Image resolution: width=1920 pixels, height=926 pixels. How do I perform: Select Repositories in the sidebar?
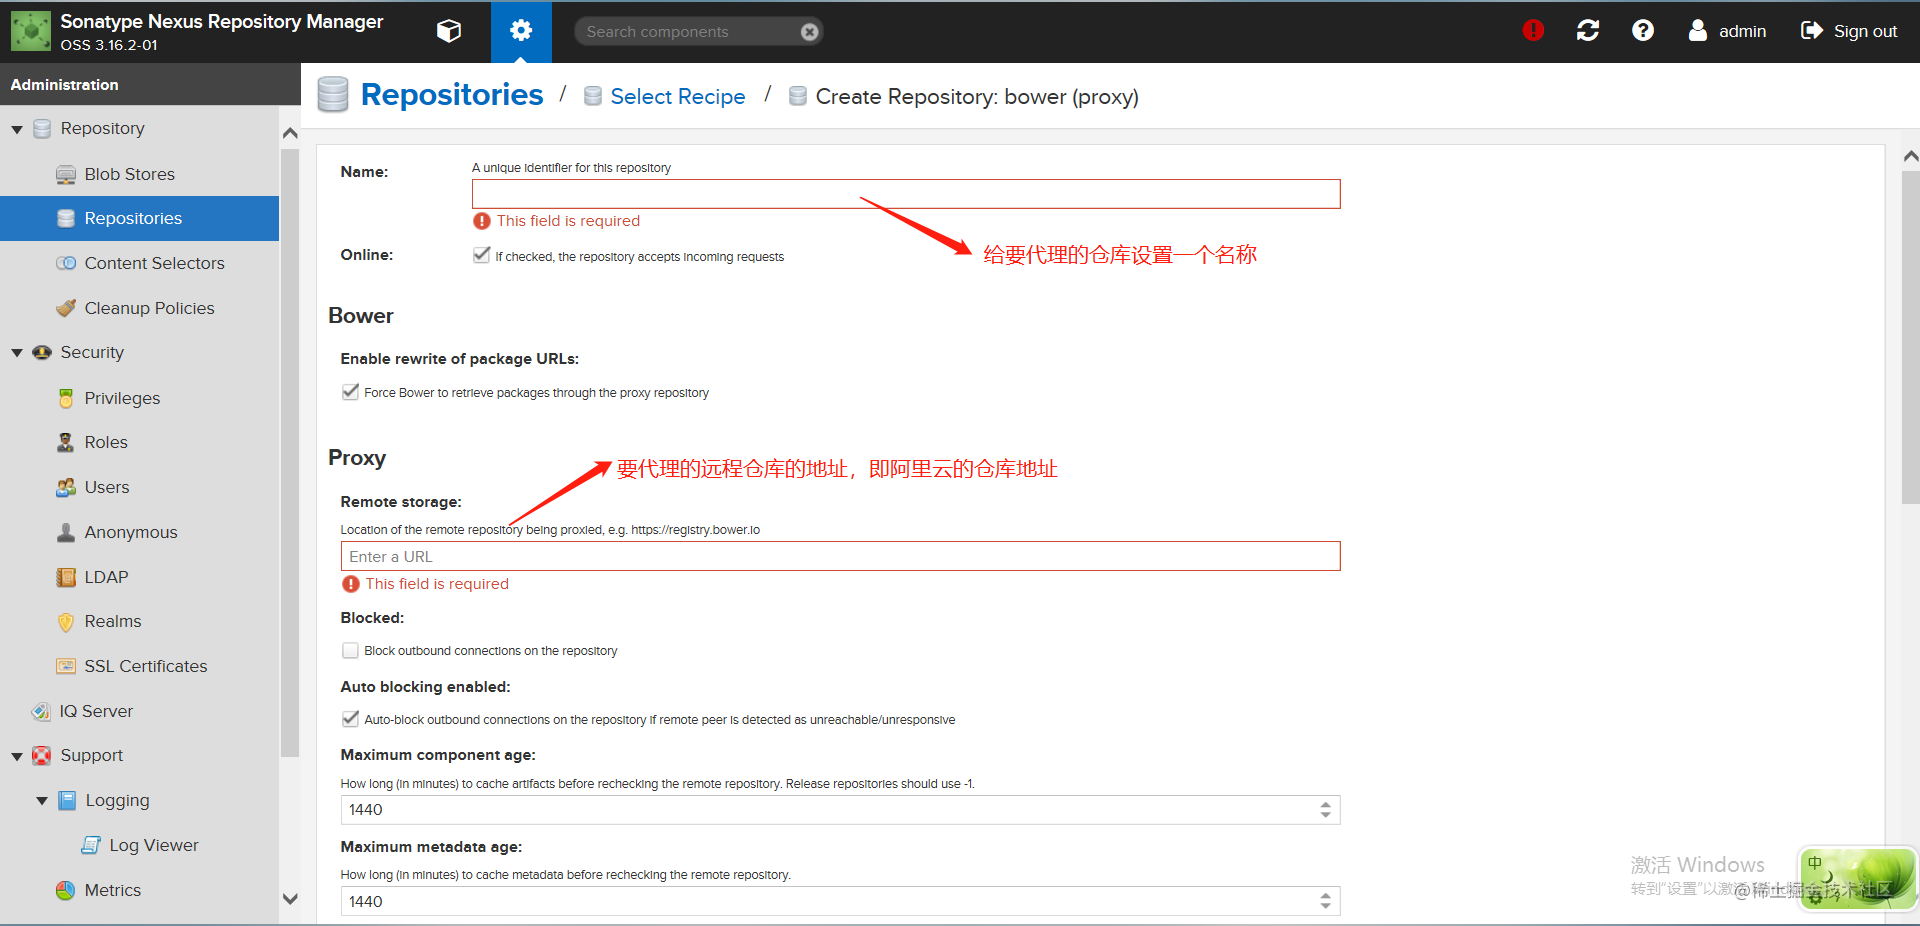139,218
